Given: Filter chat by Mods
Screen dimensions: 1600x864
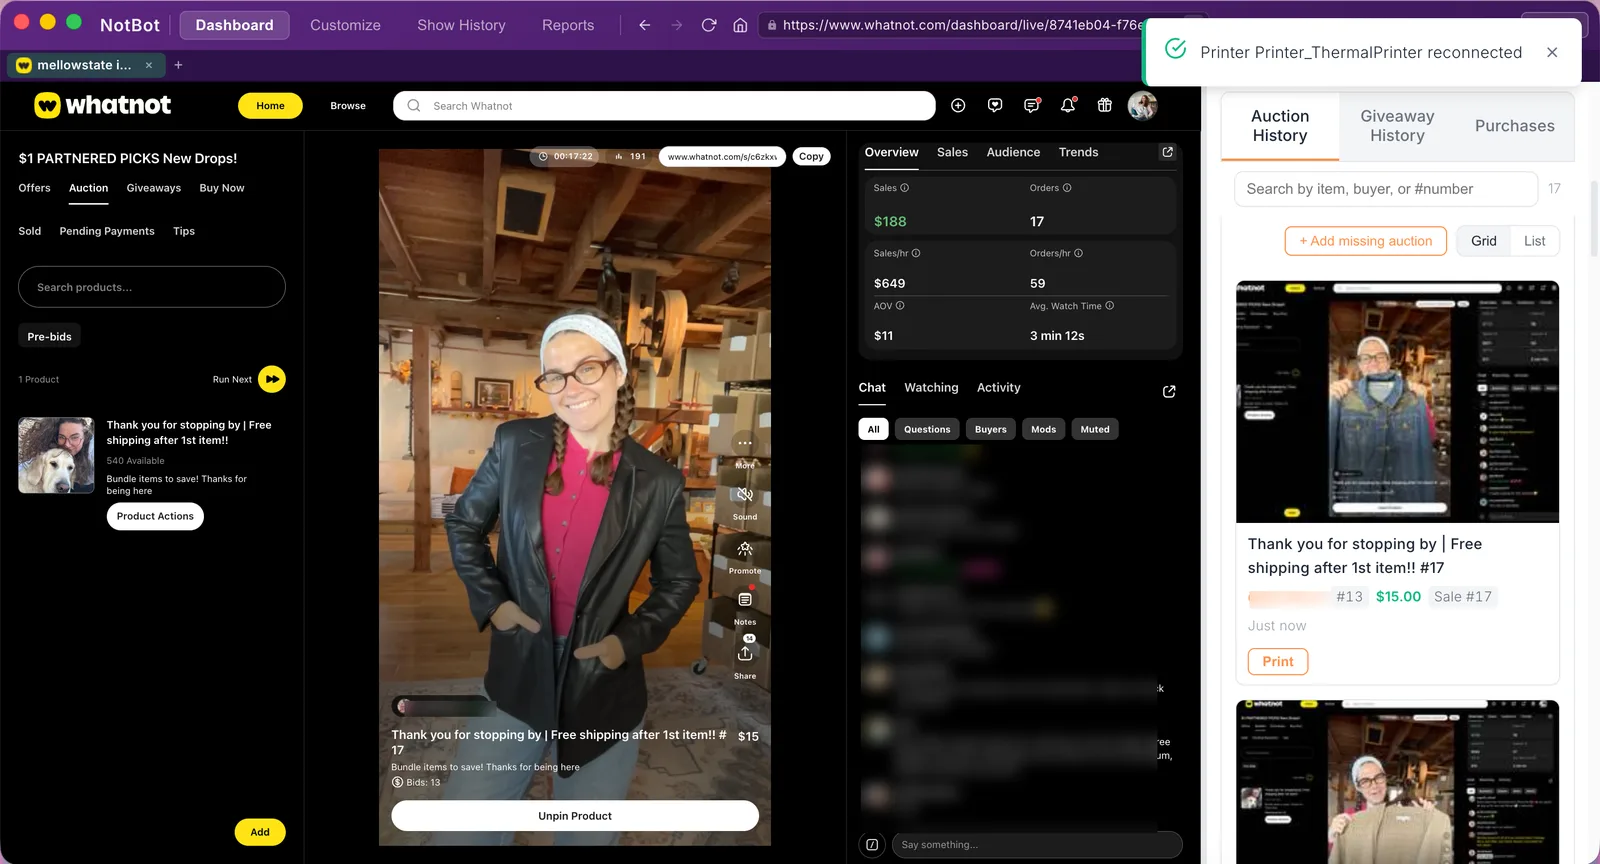Looking at the screenshot, I should coord(1044,429).
